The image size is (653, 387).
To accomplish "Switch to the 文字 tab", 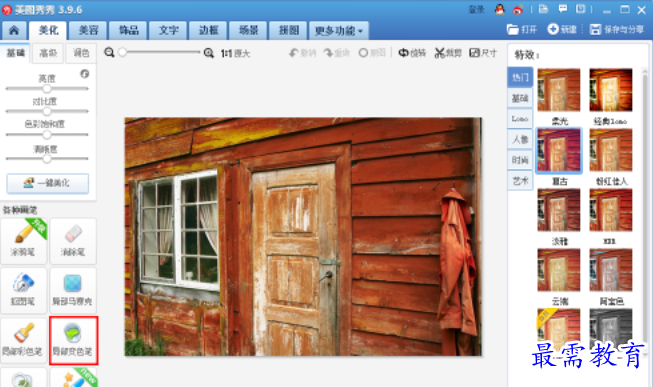I will [168, 30].
